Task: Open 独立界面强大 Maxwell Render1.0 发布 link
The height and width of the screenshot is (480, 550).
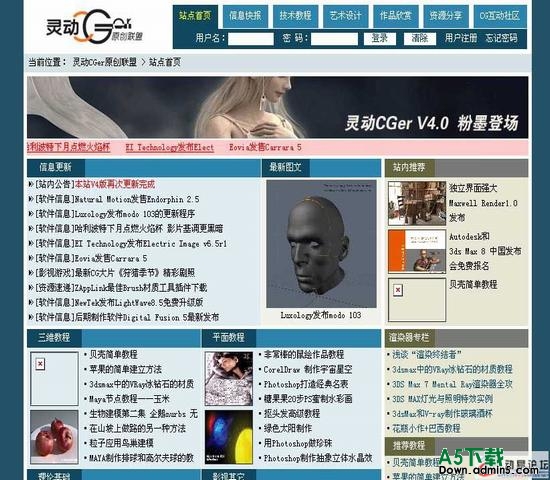Action: click(483, 203)
